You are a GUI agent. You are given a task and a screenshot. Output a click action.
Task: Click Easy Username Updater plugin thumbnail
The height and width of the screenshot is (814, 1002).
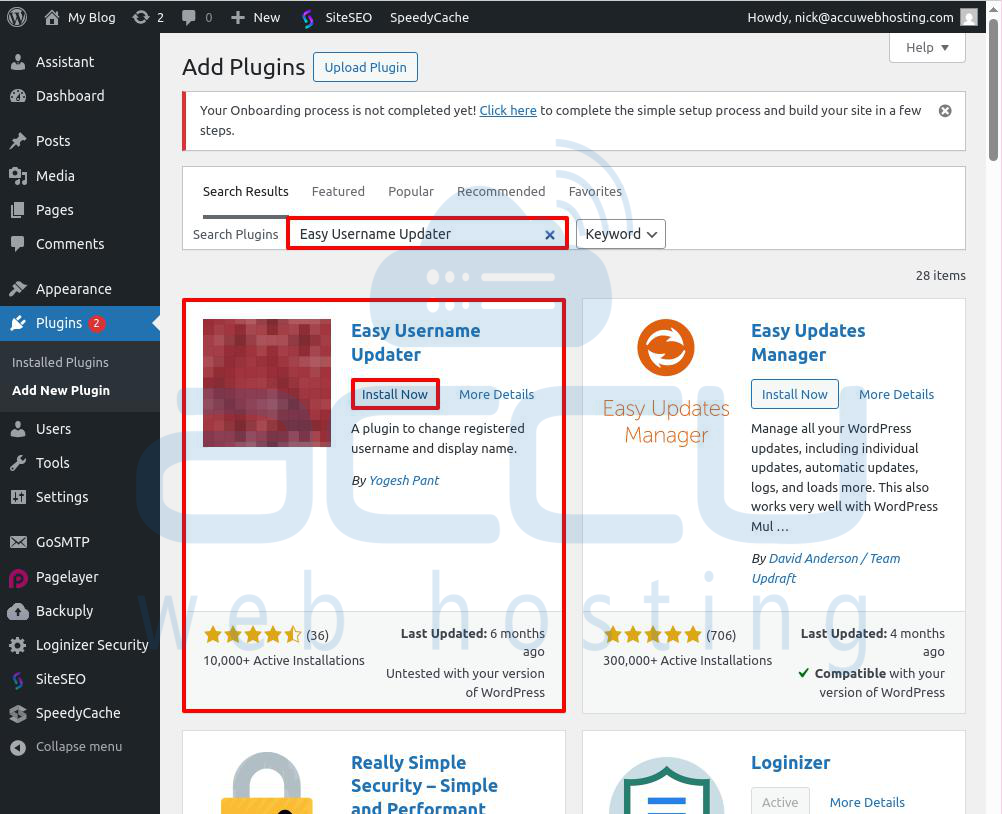coord(267,383)
